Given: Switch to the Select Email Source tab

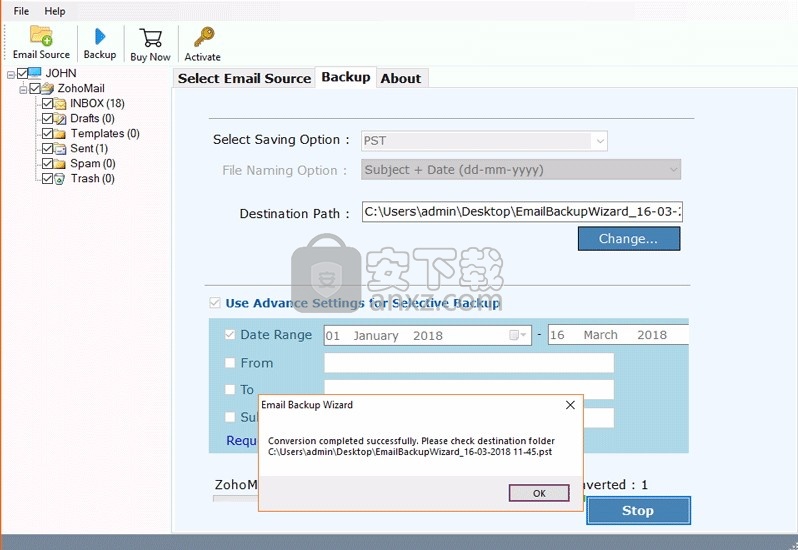Looking at the screenshot, I should coord(244,78).
